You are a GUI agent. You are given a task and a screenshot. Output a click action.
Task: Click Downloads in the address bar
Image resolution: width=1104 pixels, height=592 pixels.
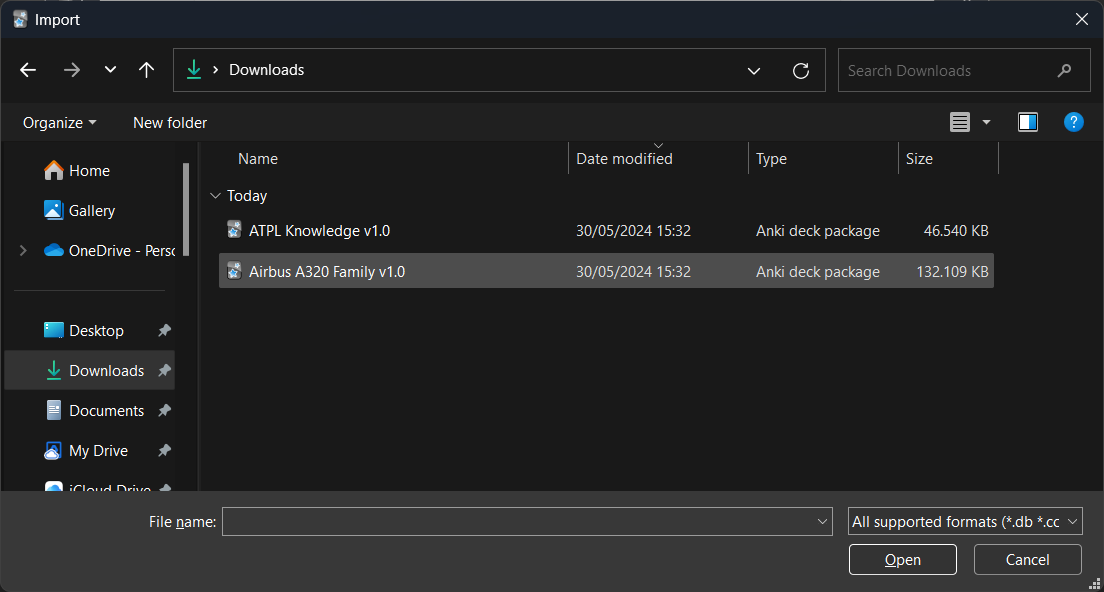coord(266,70)
